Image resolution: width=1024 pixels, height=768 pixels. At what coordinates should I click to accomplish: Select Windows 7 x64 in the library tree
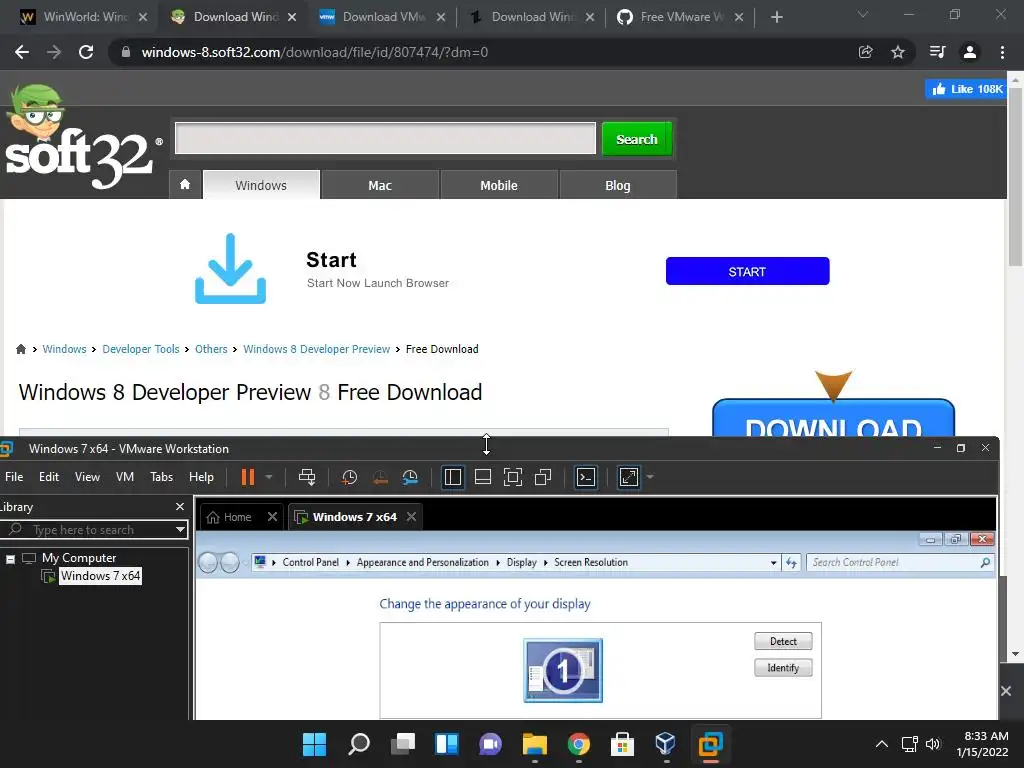click(x=101, y=576)
